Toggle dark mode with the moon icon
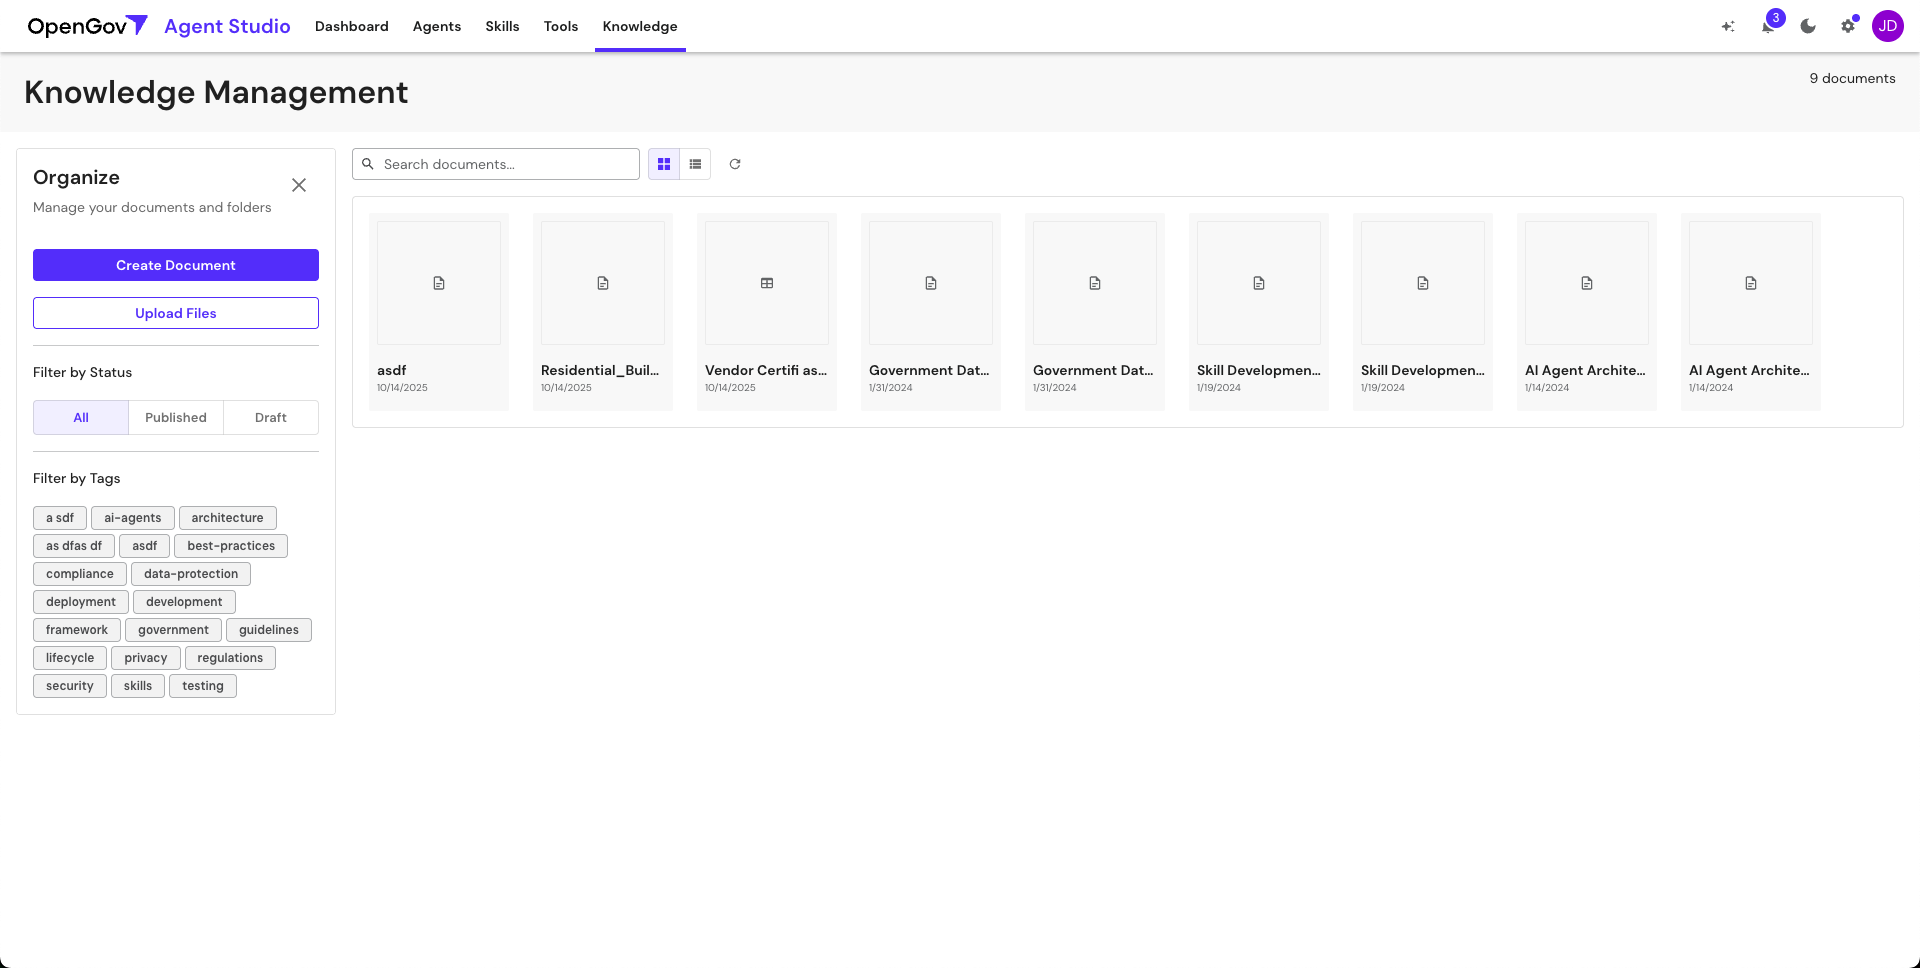Screen dimensions: 1920x968 click(x=1808, y=26)
